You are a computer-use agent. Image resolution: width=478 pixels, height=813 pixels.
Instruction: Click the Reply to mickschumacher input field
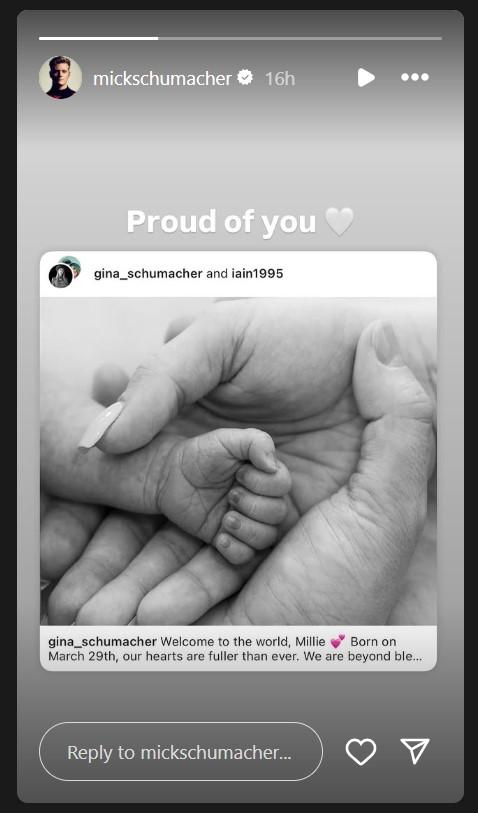(x=180, y=751)
